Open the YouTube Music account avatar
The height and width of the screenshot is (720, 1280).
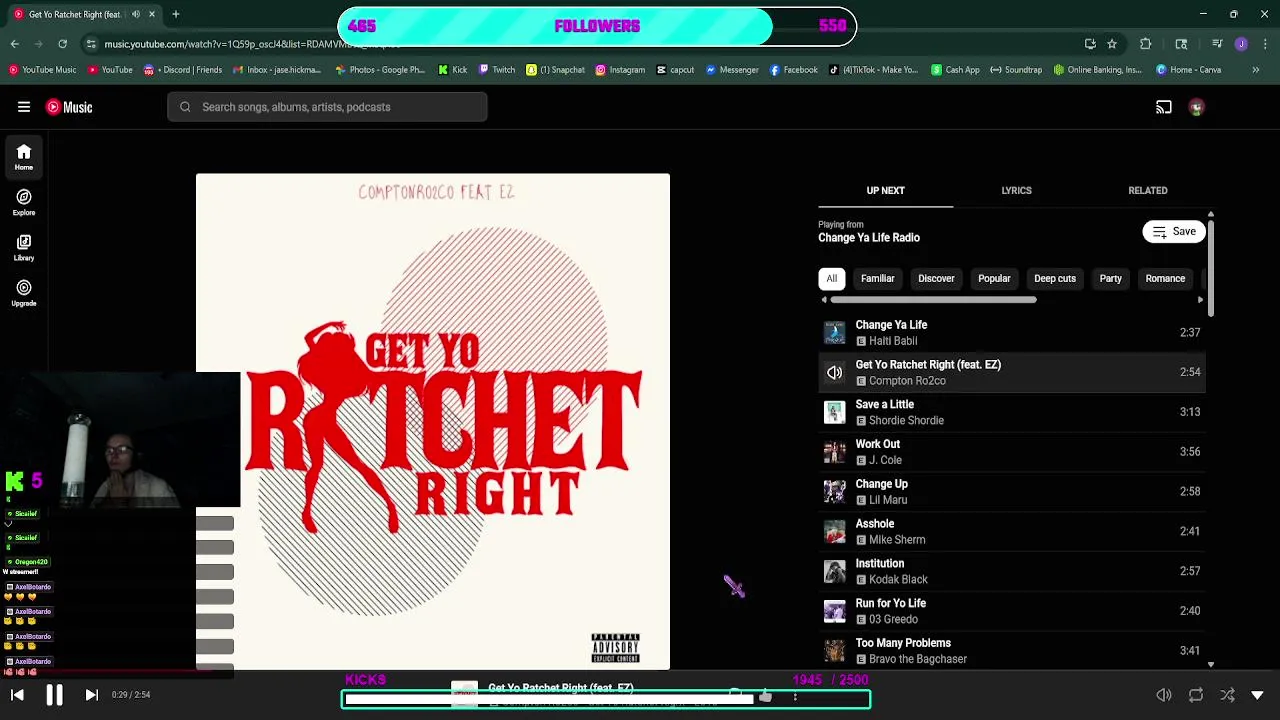pos(1196,107)
